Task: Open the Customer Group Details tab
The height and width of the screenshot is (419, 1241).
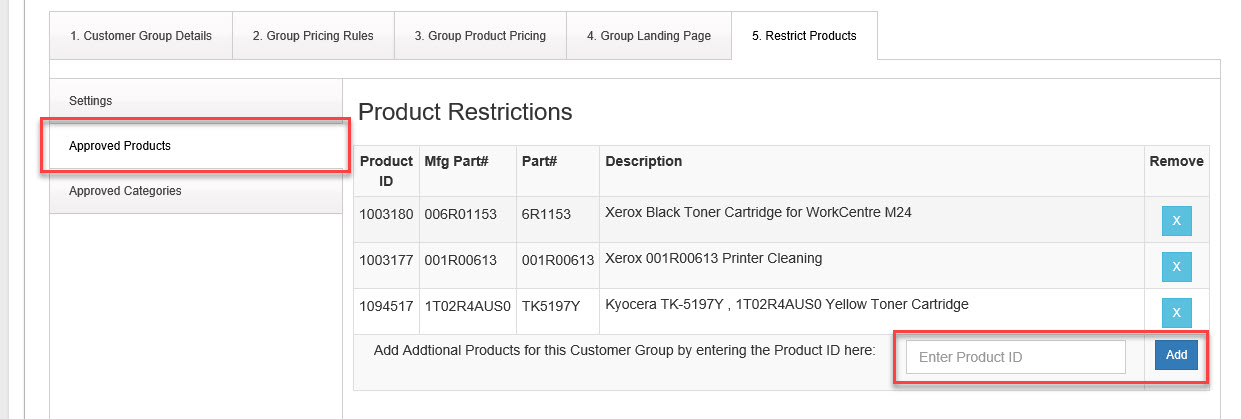Action: tap(141, 36)
